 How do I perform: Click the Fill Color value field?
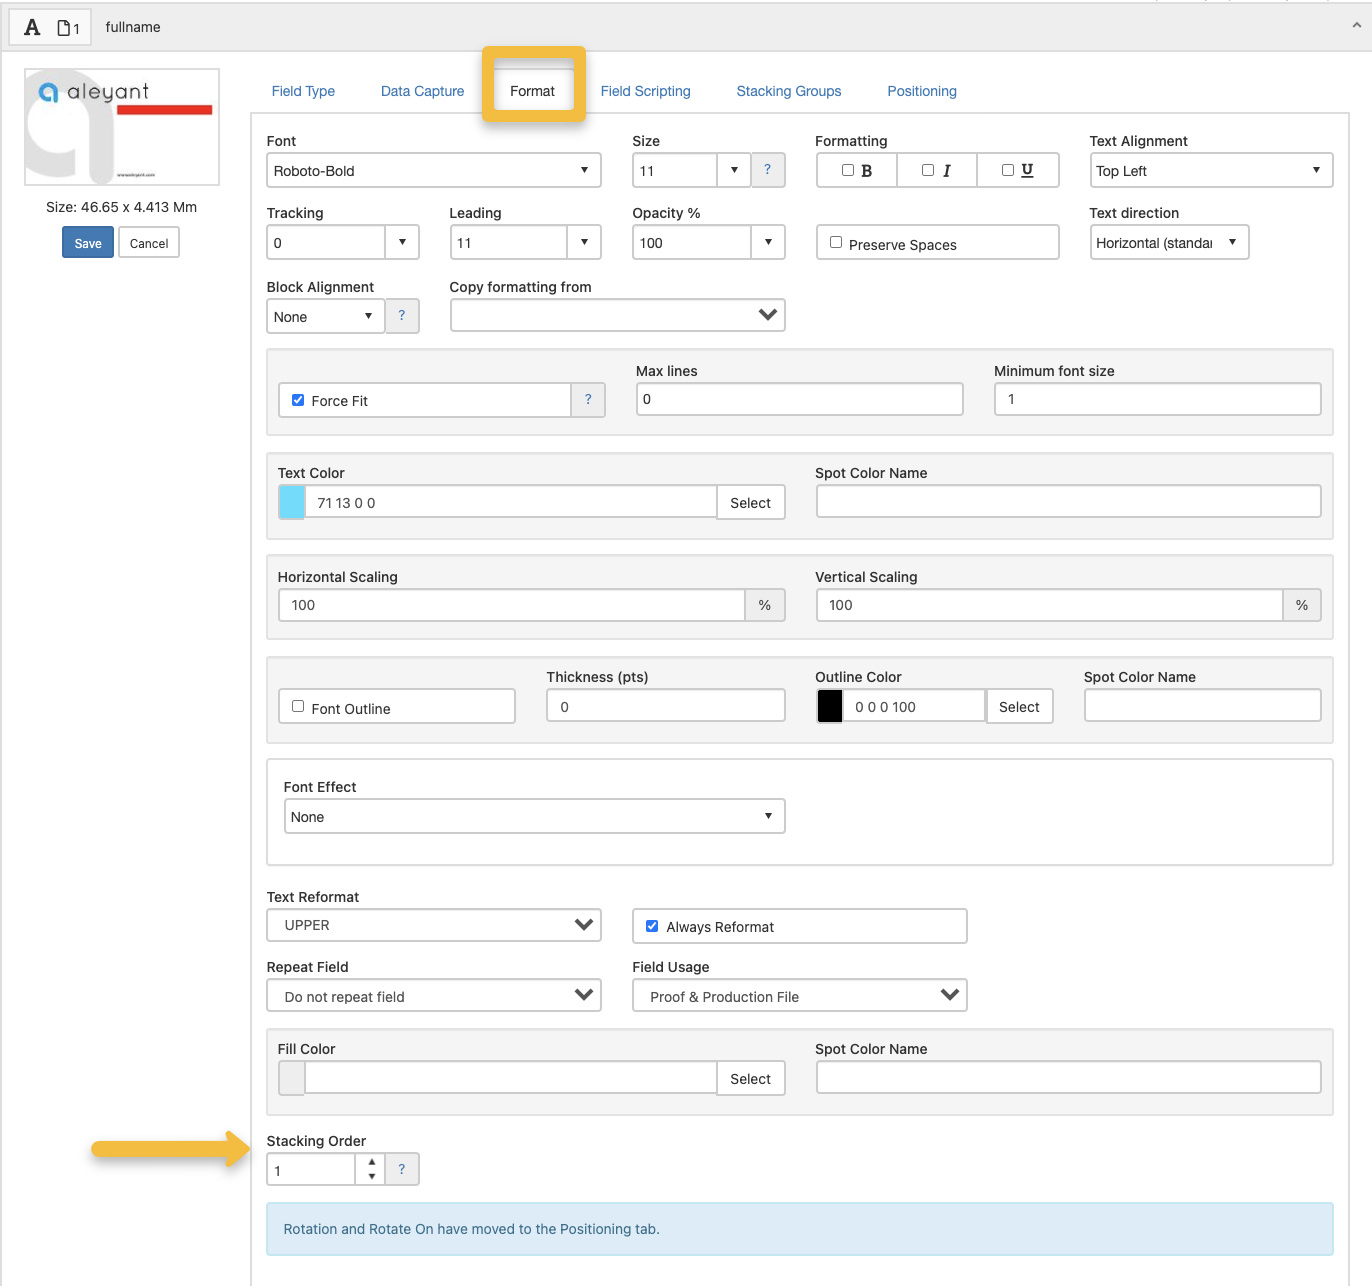(511, 1078)
